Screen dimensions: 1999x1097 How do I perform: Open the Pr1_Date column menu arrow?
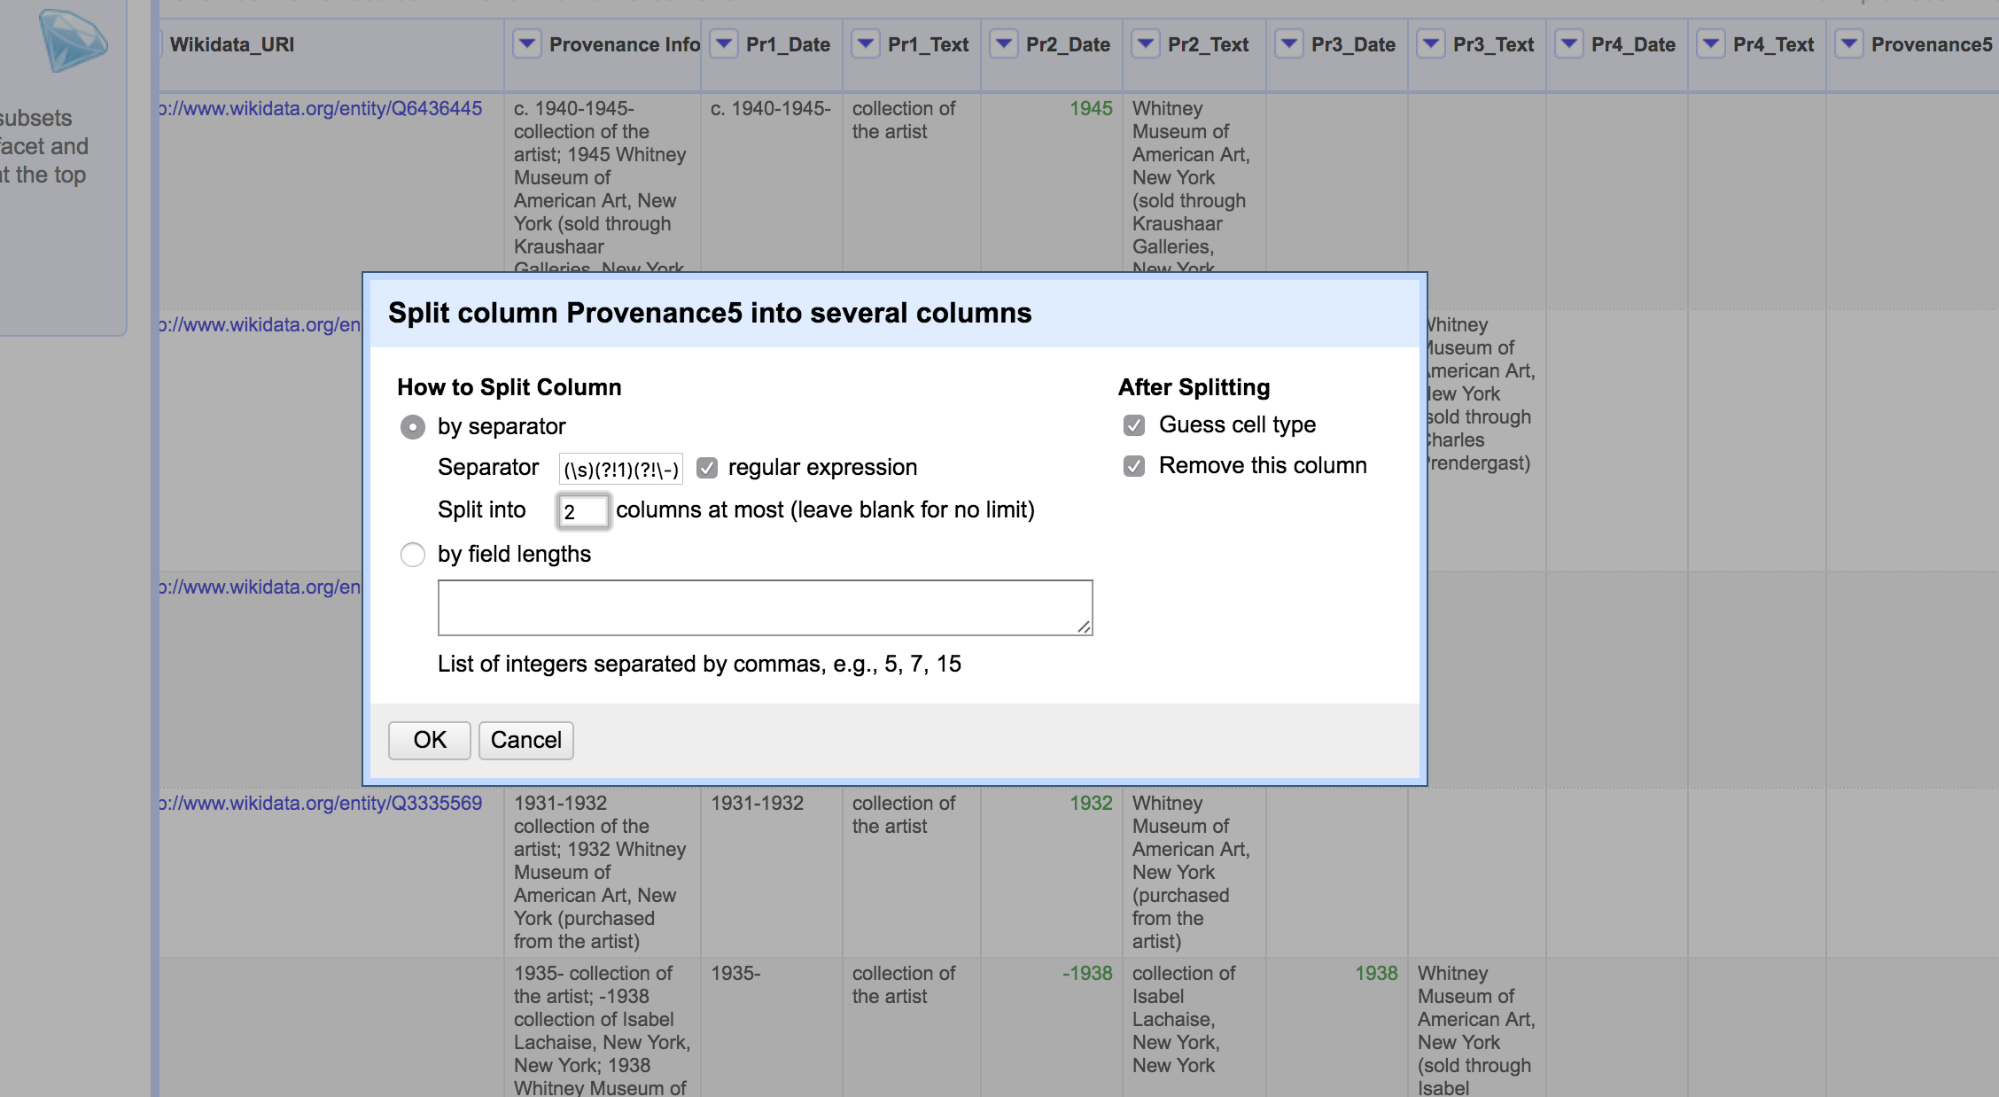[x=724, y=44]
